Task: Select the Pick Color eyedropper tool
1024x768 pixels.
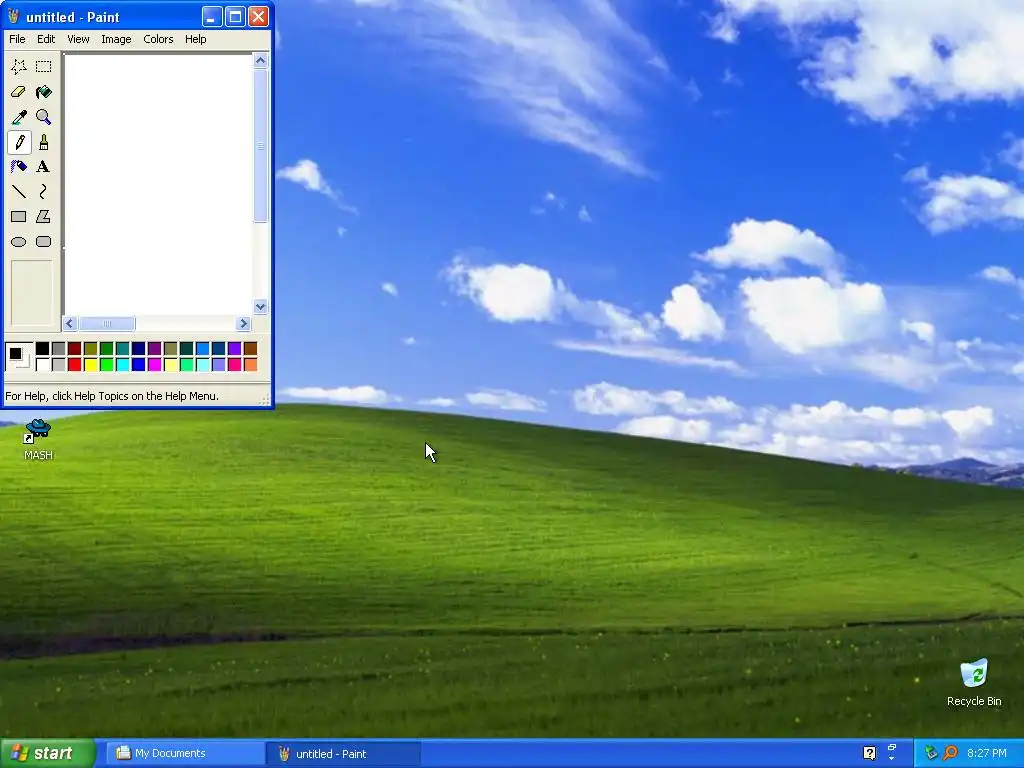Action: click(x=19, y=117)
